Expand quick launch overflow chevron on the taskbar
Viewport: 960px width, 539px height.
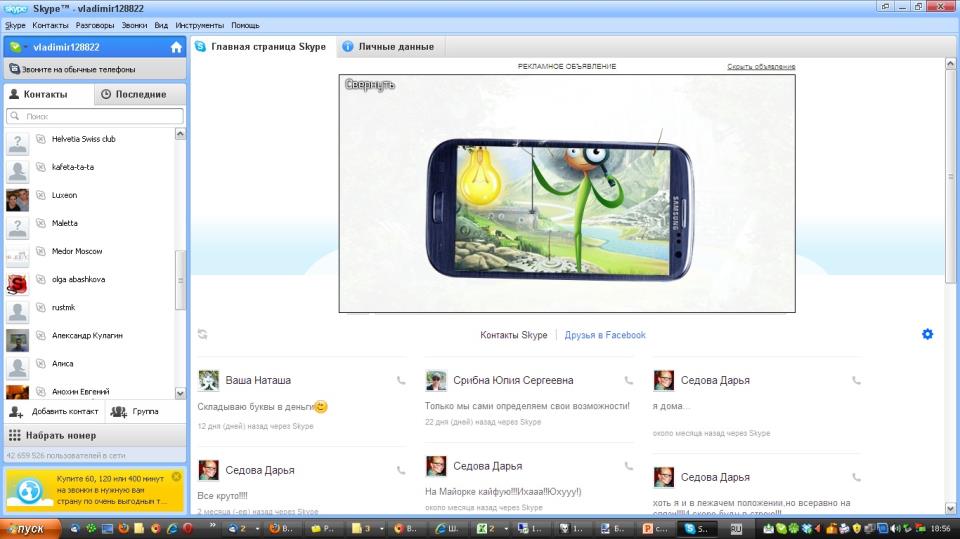click(x=212, y=525)
